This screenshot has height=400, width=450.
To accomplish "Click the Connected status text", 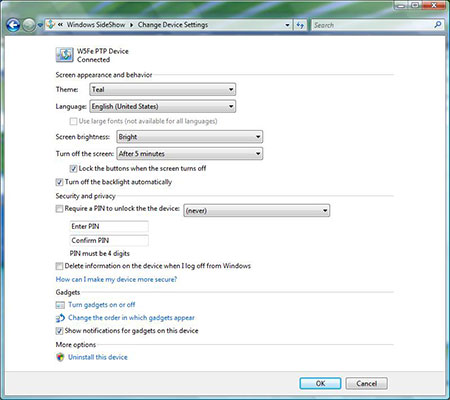I will point(93,60).
